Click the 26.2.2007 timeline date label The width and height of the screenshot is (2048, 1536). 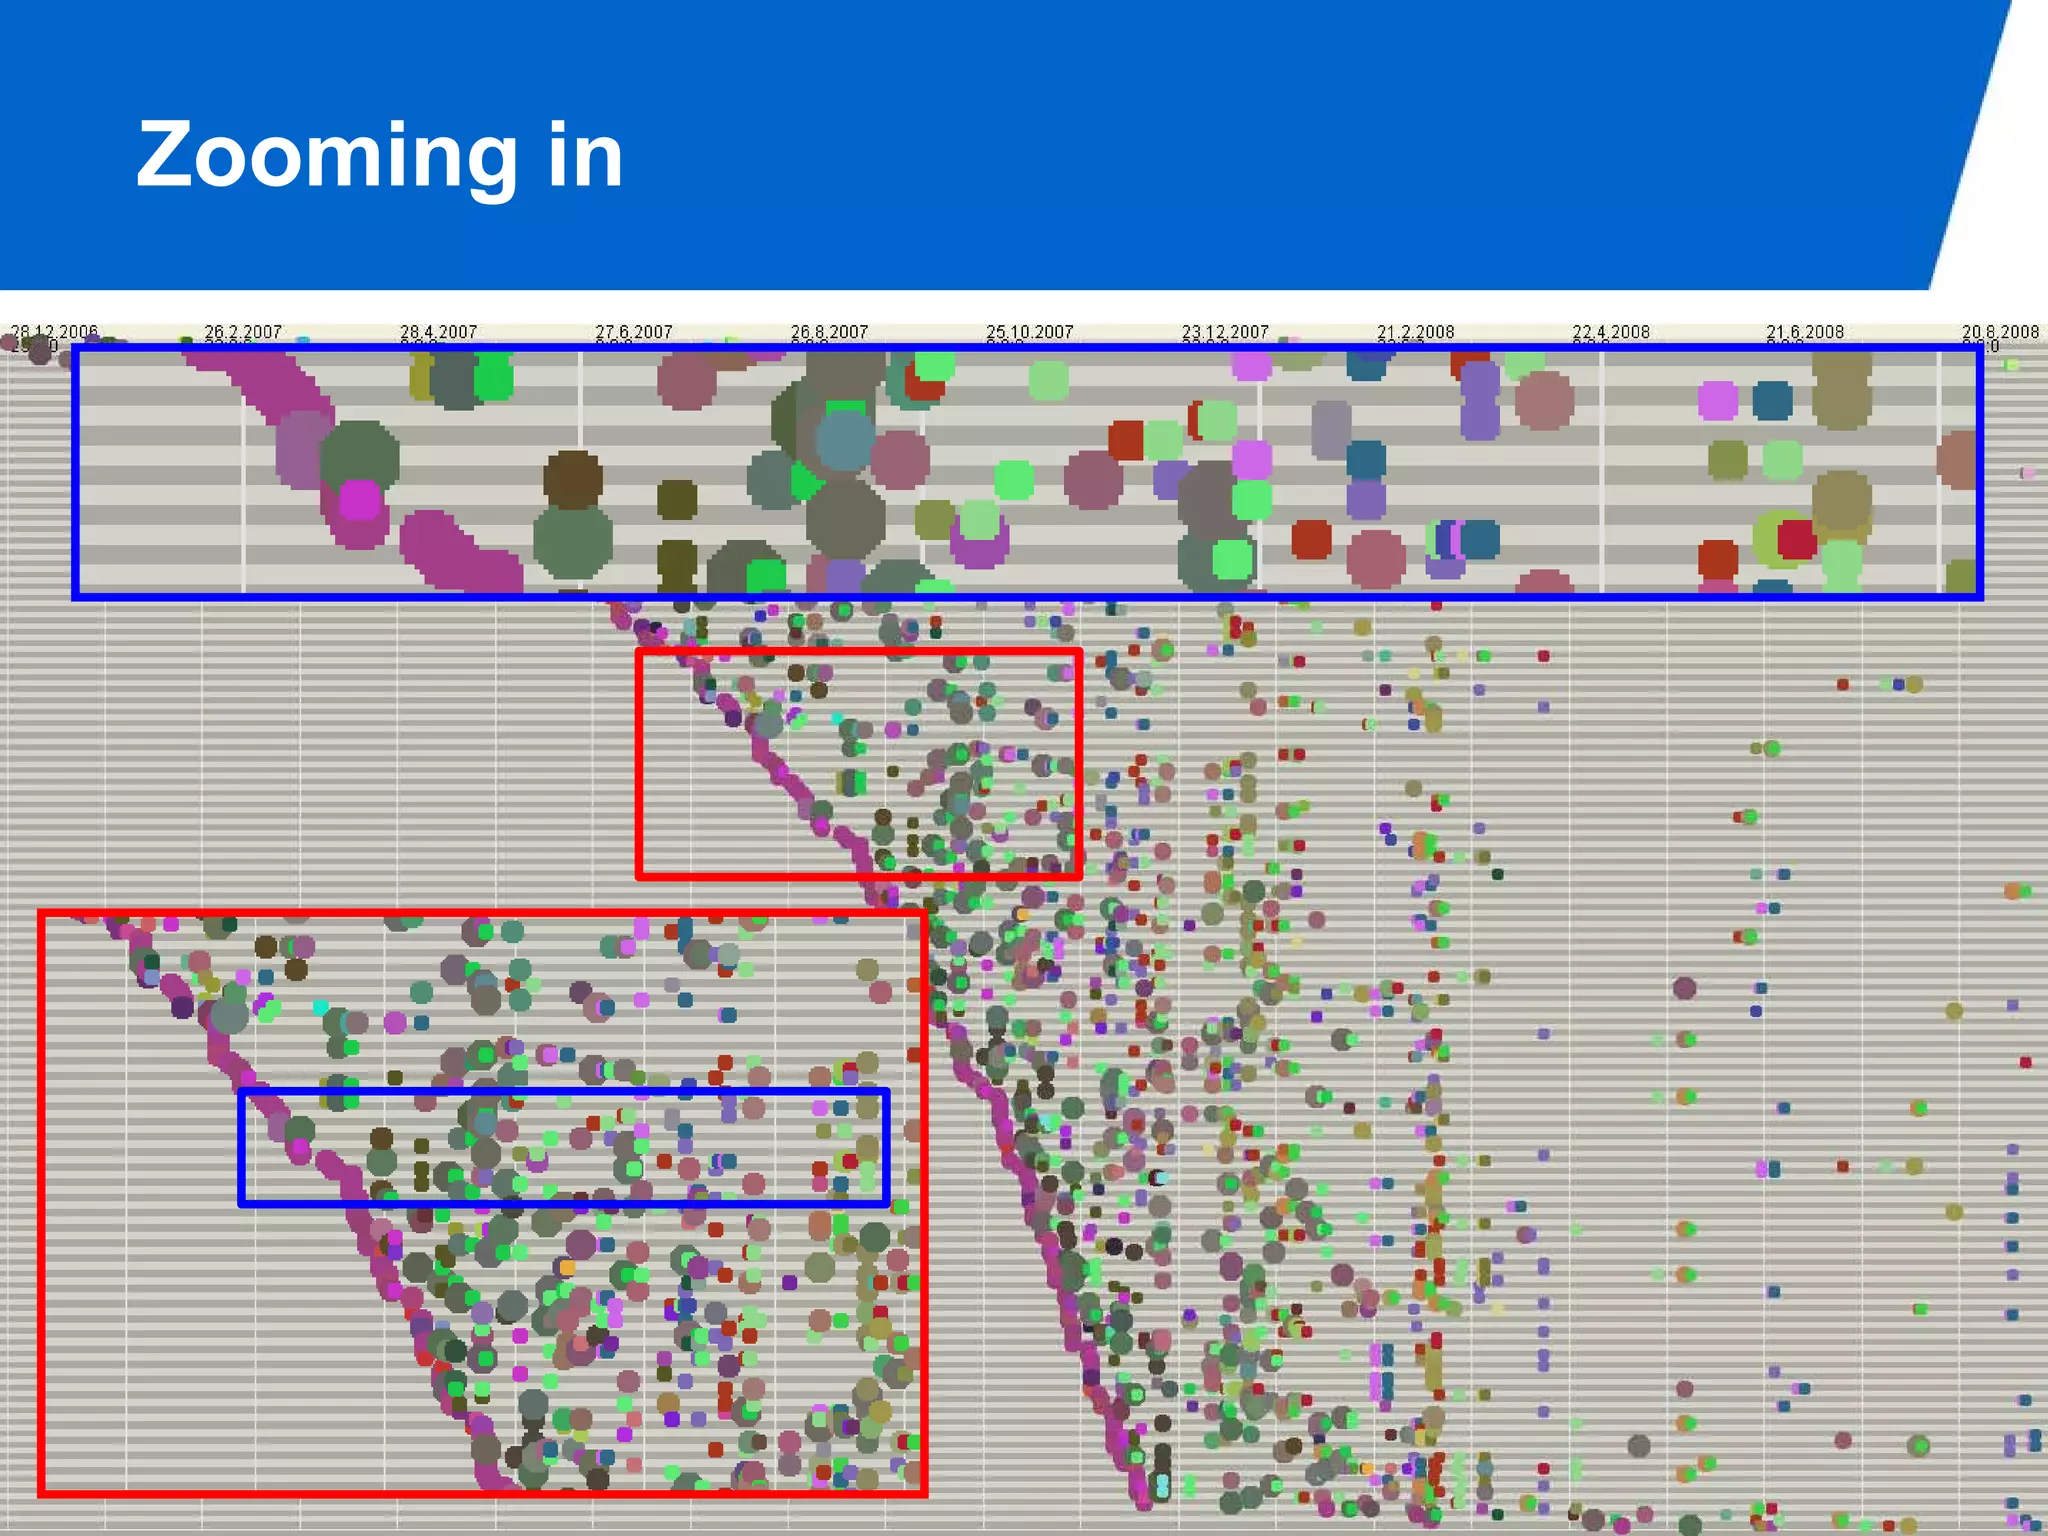click(243, 331)
